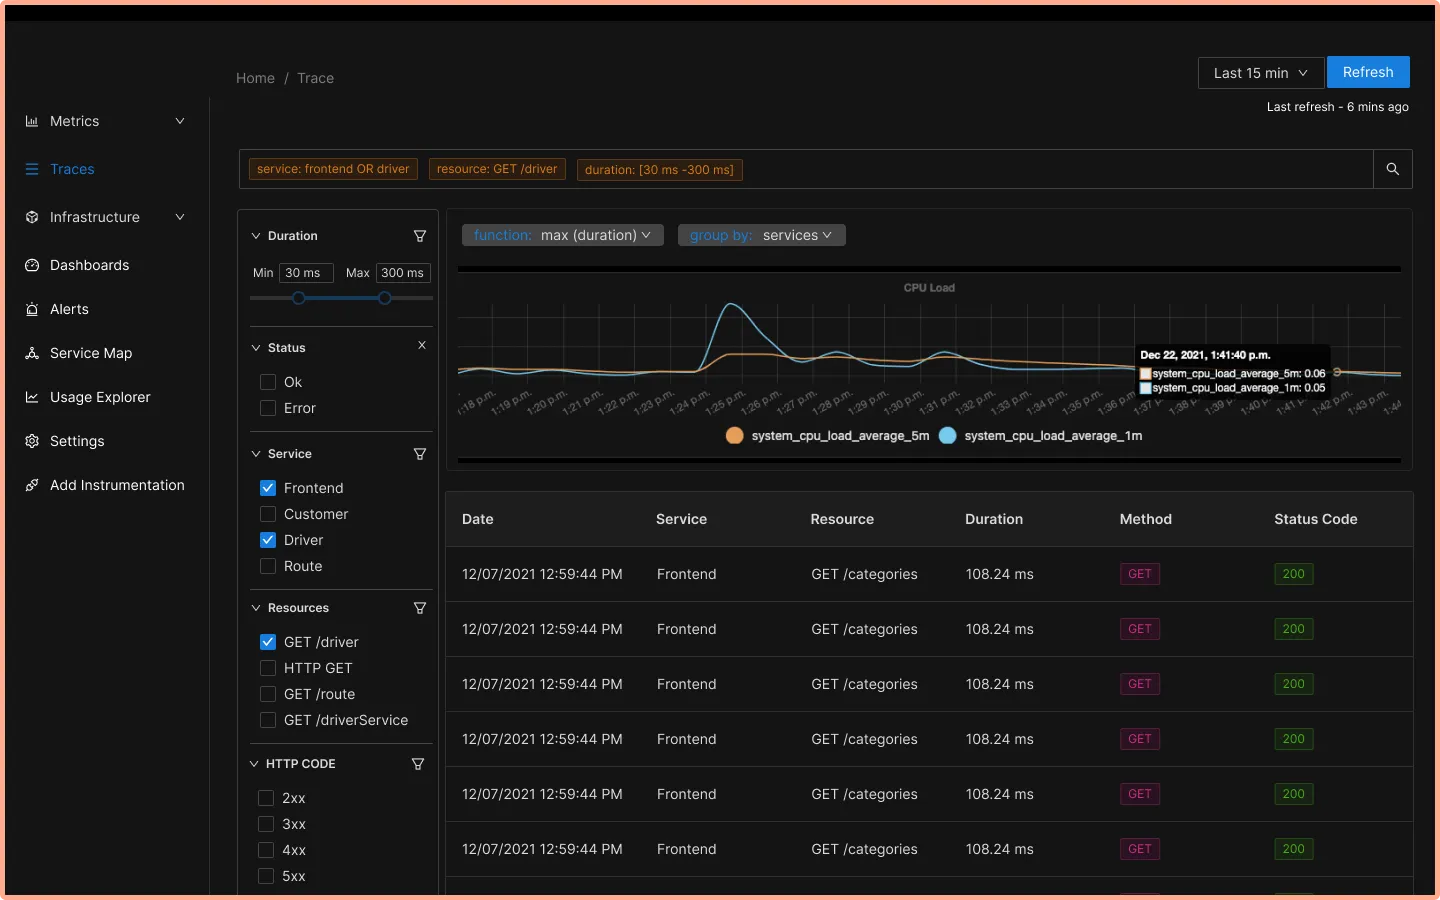
Task: Click the Dashboards gauge icon
Action: (32, 265)
